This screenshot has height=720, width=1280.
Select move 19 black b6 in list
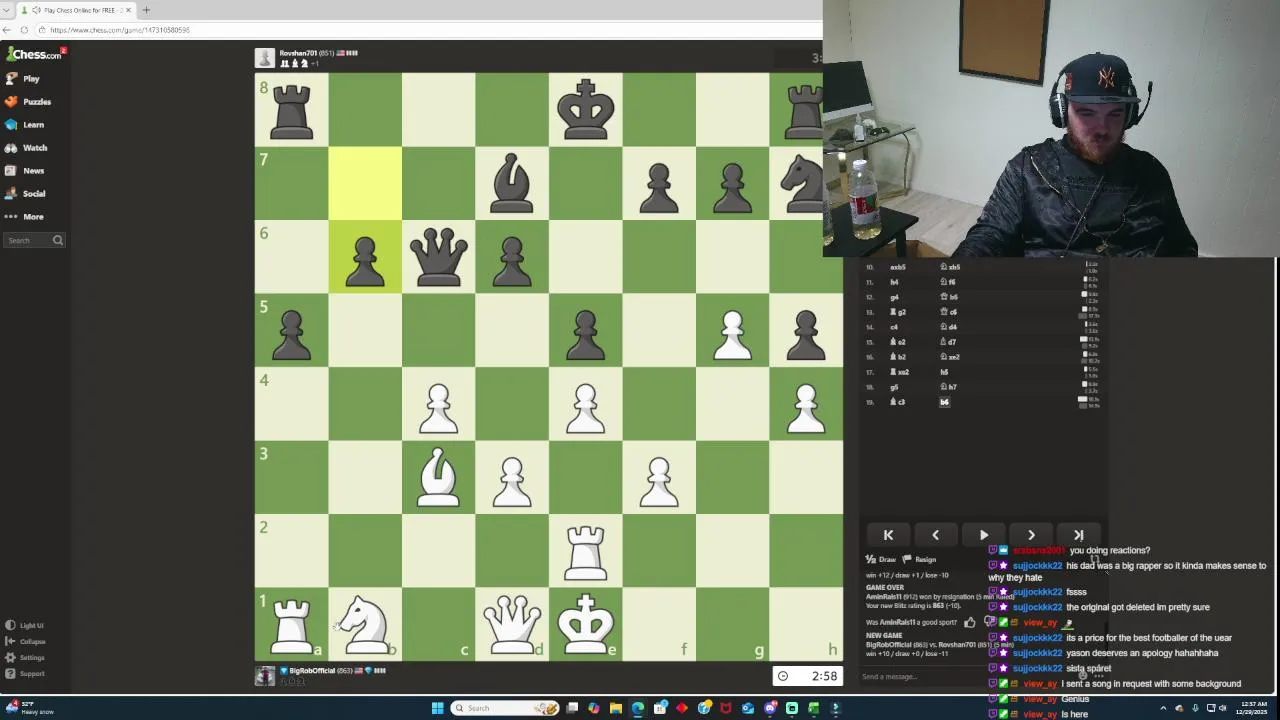944,402
